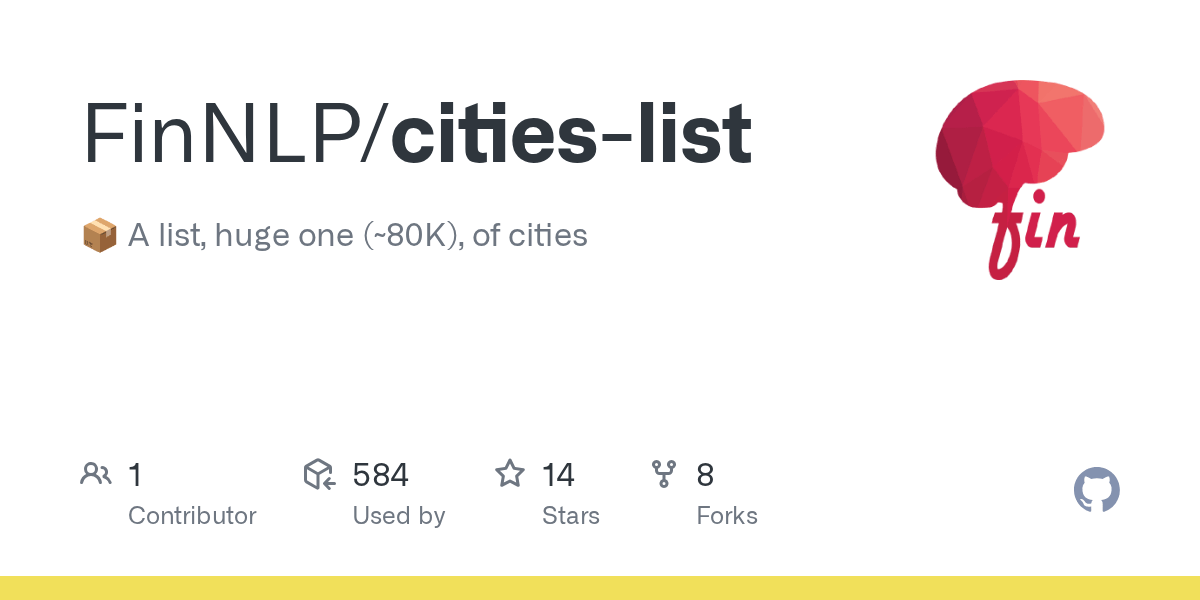
Task: Click the cardboard box emoji in description
Action: [x=99, y=236]
